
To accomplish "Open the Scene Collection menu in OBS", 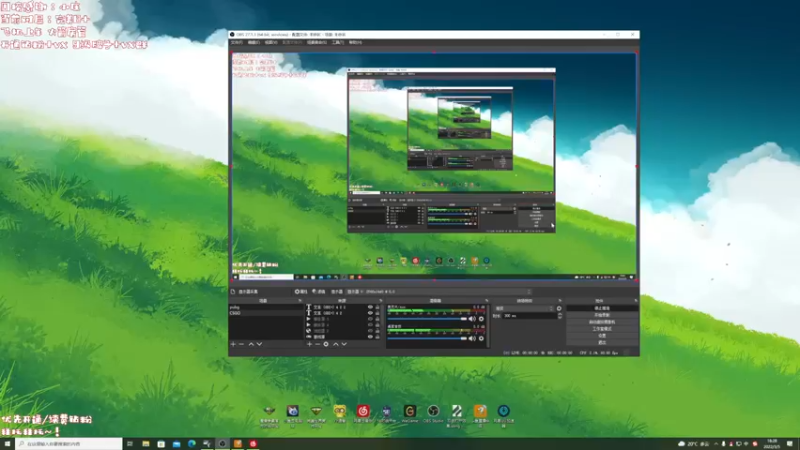I will (316, 42).
